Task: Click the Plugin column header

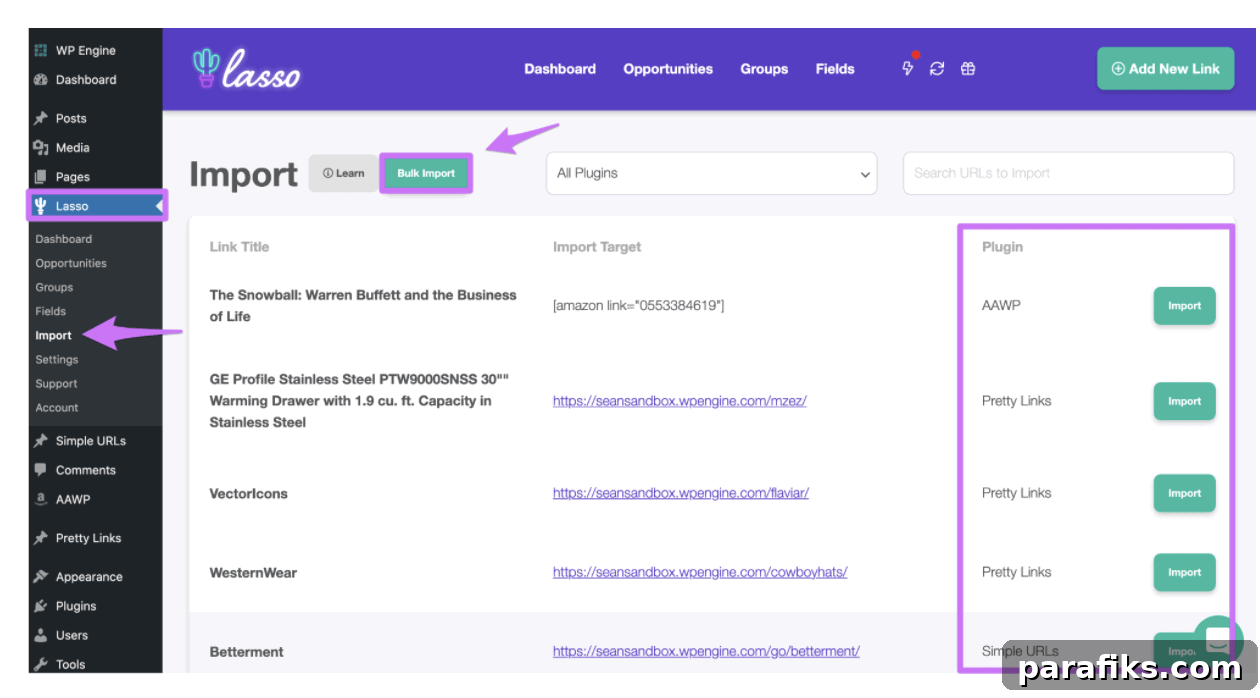Action: coord(1002,247)
